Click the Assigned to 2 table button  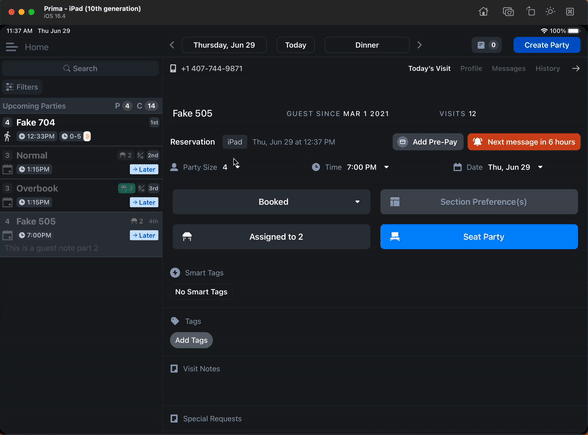pos(272,237)
